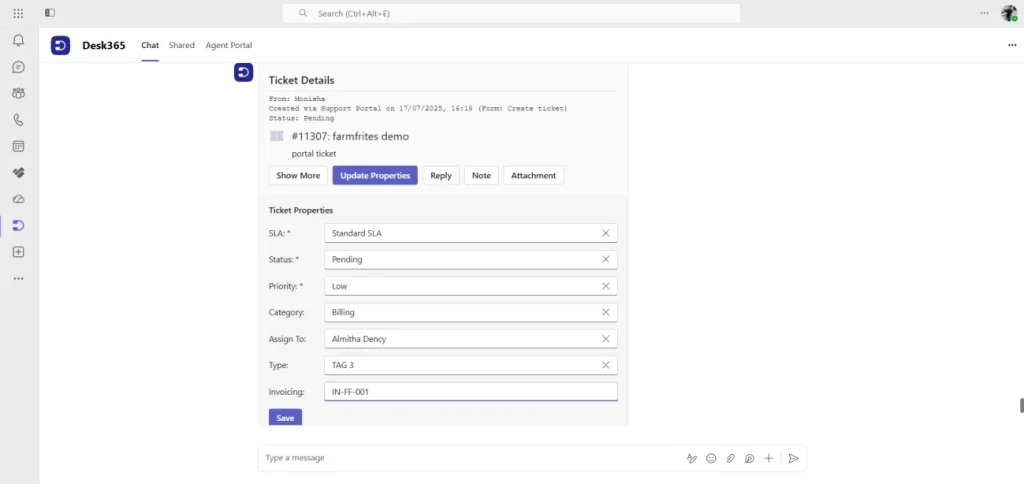Clear the Standard SLA value
Screen dimensions: 1024x484
pos(605,233)
